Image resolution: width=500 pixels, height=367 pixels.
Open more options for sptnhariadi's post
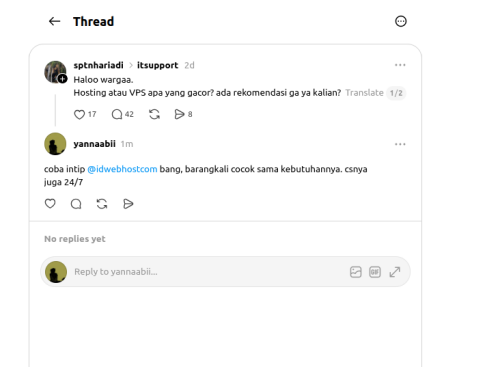[x=400, y=65]
